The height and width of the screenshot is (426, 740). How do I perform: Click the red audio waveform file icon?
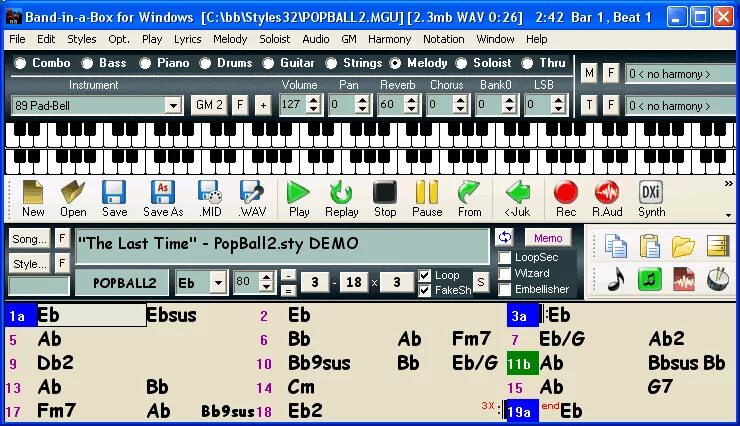click(x=683, y=279)
